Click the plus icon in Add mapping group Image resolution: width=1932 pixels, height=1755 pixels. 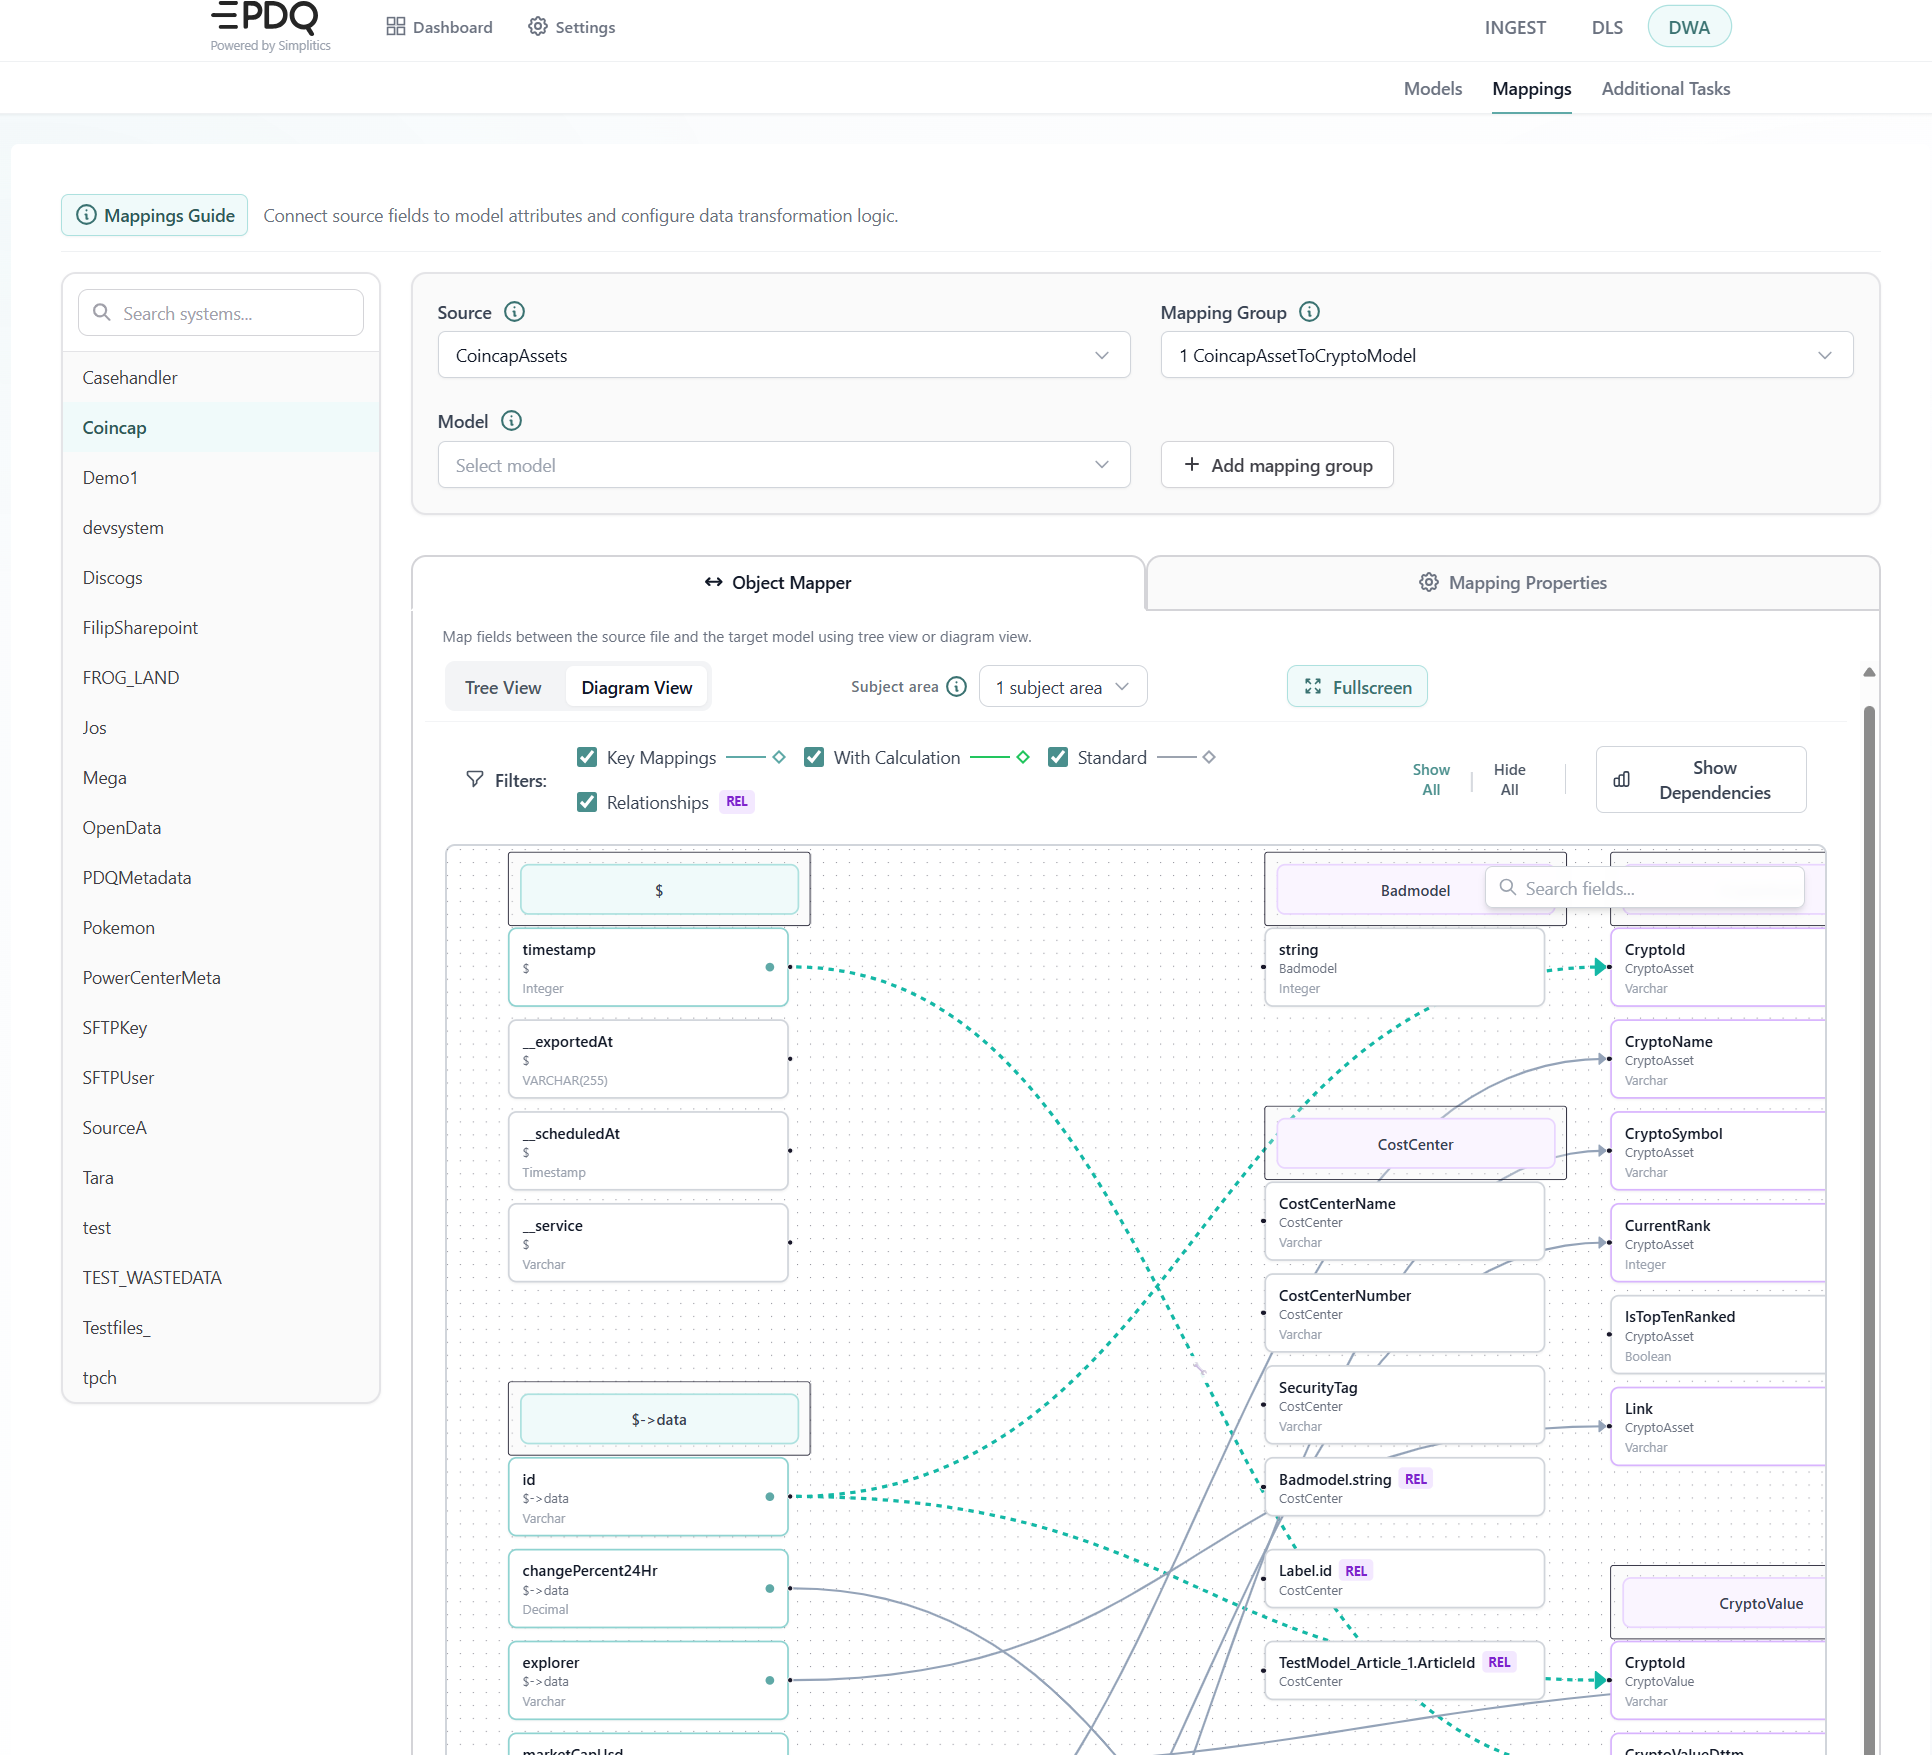click(1191, 465)
